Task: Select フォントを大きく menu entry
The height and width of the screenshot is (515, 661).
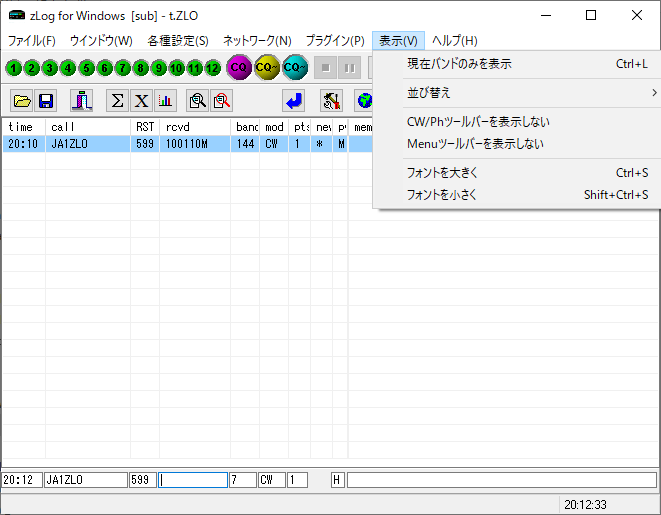Action: coord(517,173)
